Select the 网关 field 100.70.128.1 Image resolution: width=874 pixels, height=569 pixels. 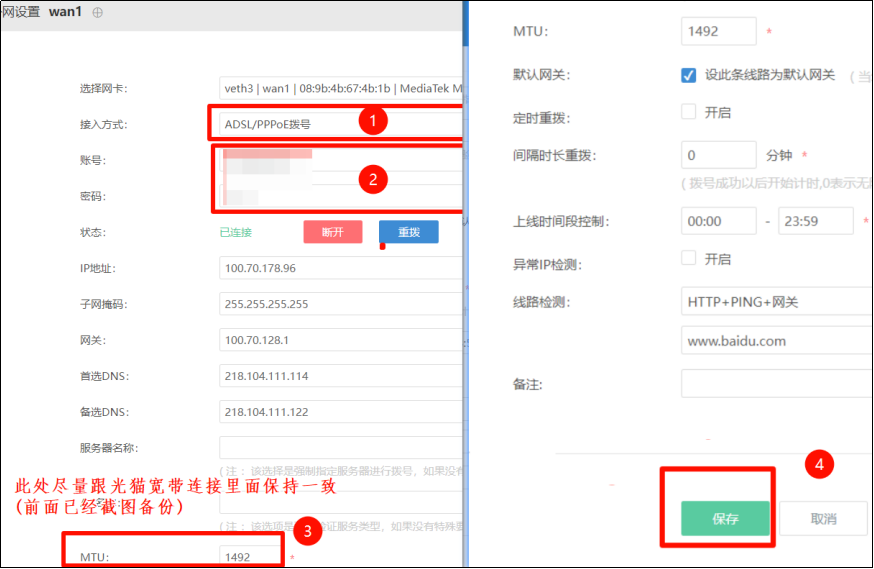pos(341,340)
